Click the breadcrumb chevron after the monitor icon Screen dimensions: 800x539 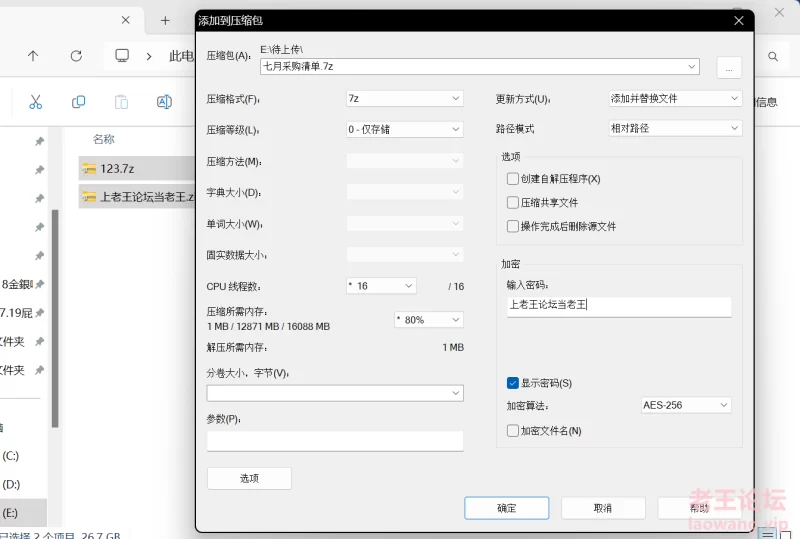(149, 56)
